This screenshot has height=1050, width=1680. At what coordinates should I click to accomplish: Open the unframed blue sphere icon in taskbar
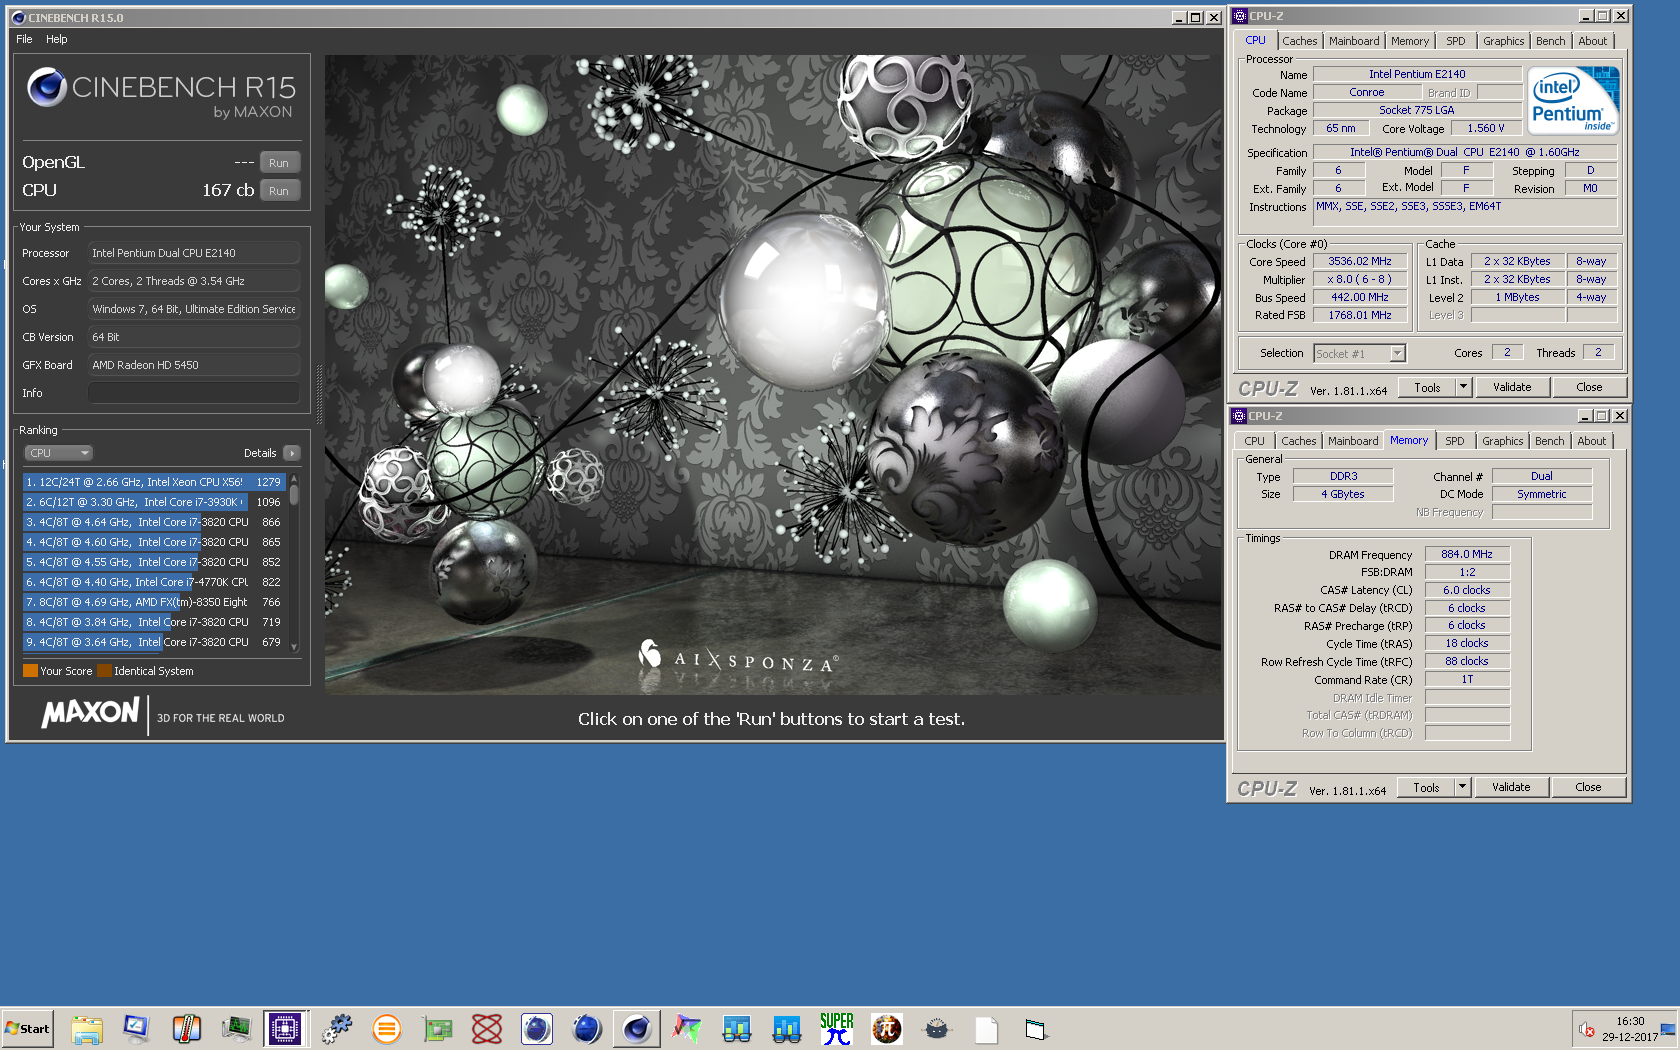pyautogui.click(x=587, y=1029)
